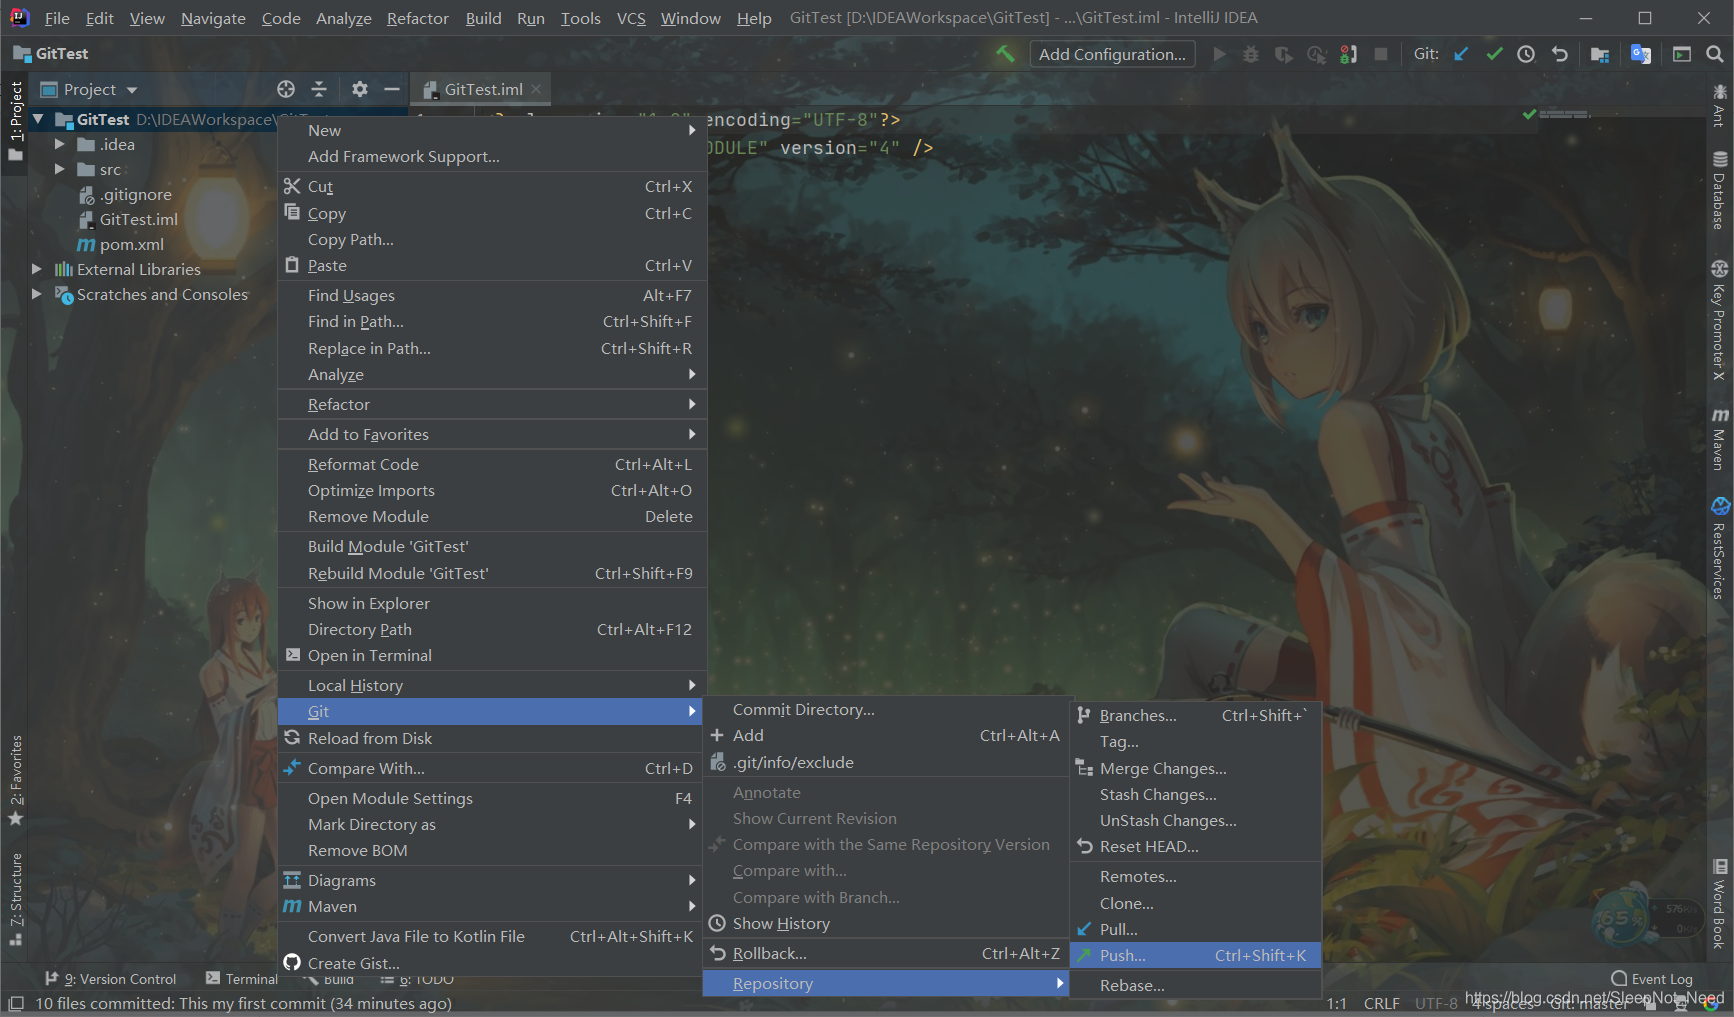
Task: Toggle the 1: Project tool window button
Action: tap(15, 120)
